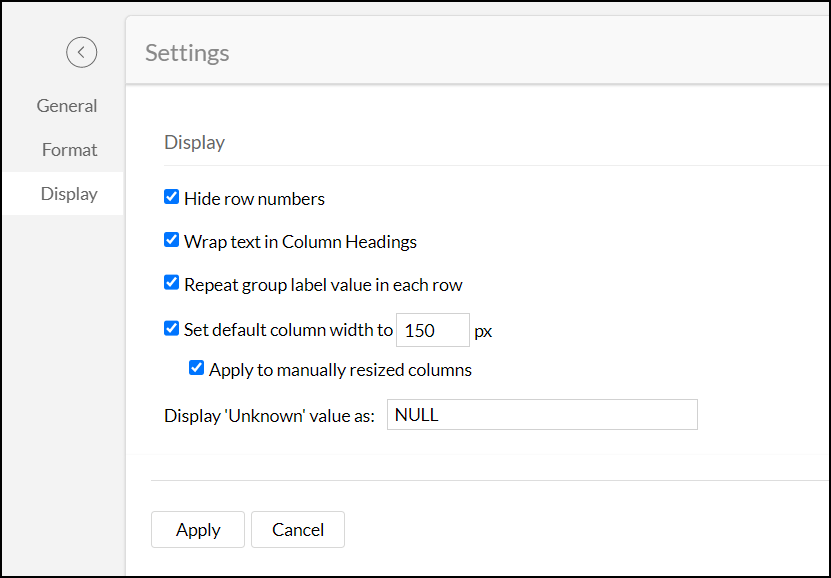Toggle Apply to manually resized columns
Screen dimensions: 831x578
pos(196,367)
